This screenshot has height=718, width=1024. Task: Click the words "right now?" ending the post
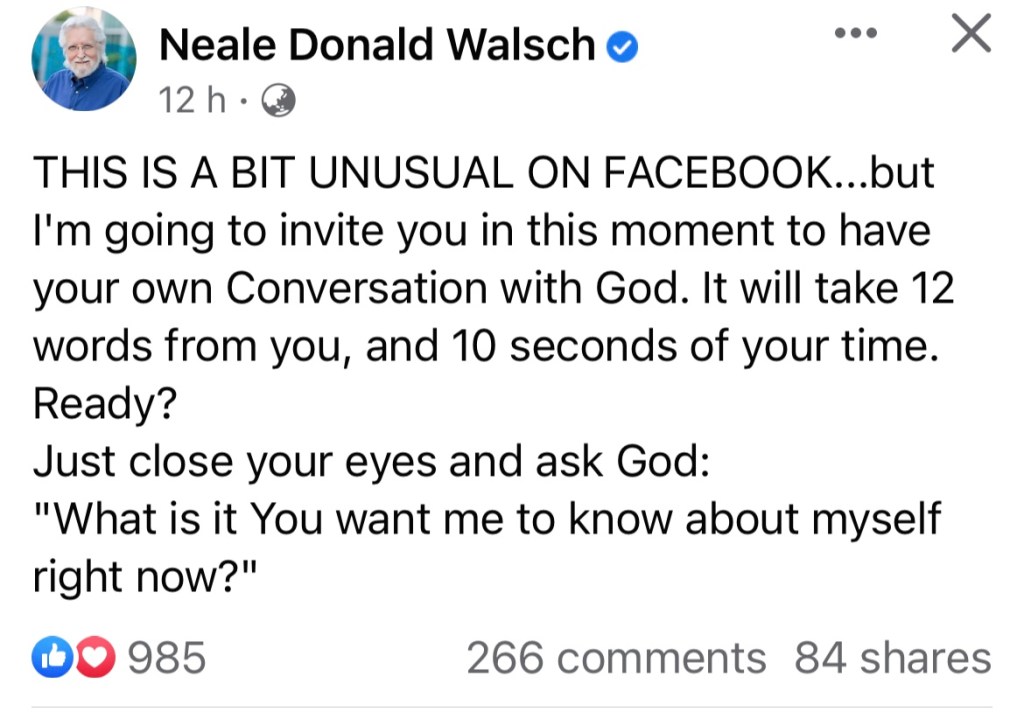pos(146,577)
